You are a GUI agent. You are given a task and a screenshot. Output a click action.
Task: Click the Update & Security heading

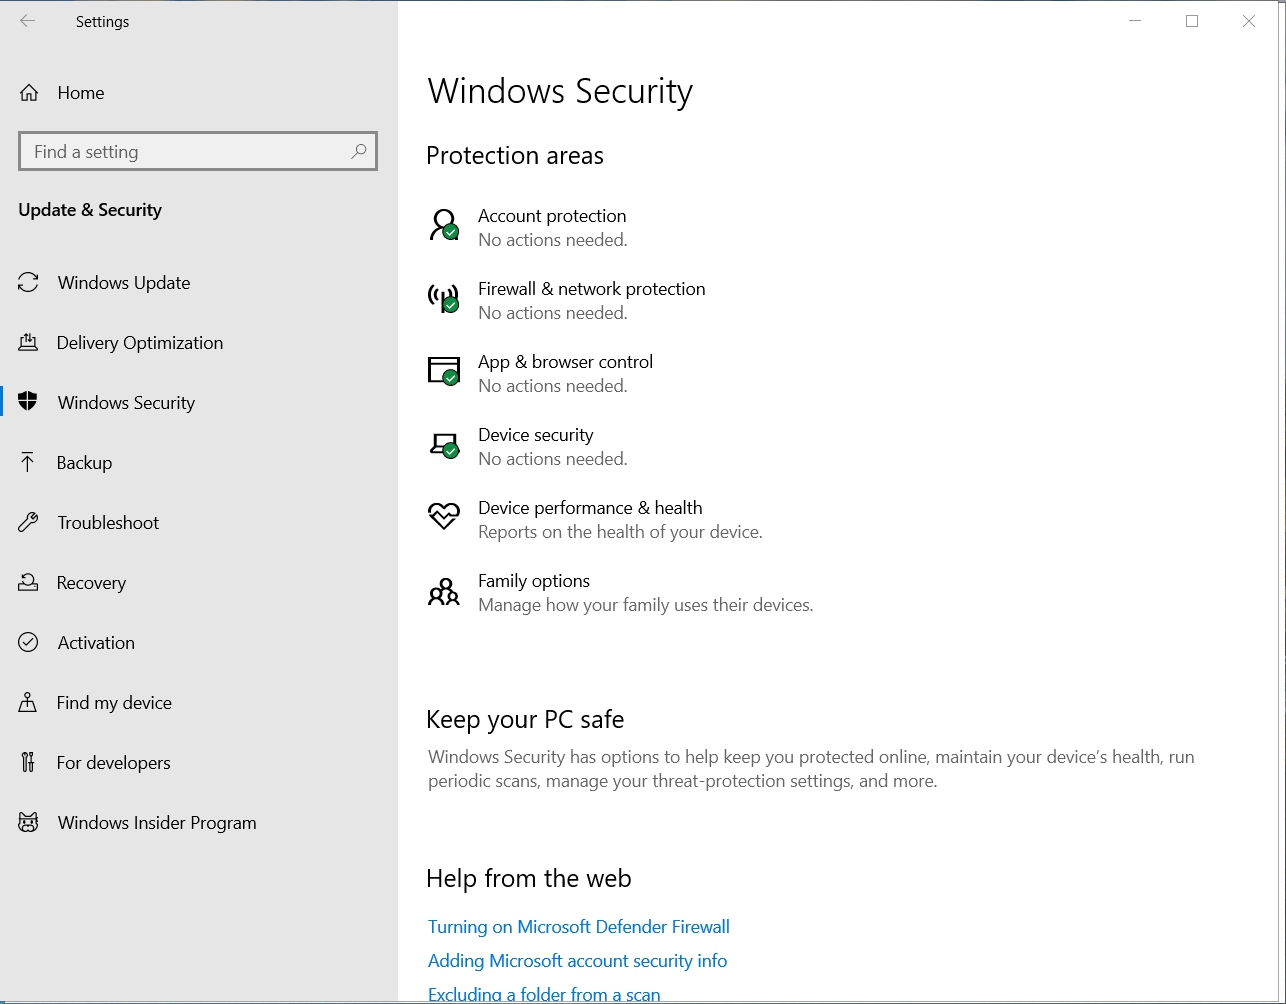pyautogui.click(x=90, y=210)
